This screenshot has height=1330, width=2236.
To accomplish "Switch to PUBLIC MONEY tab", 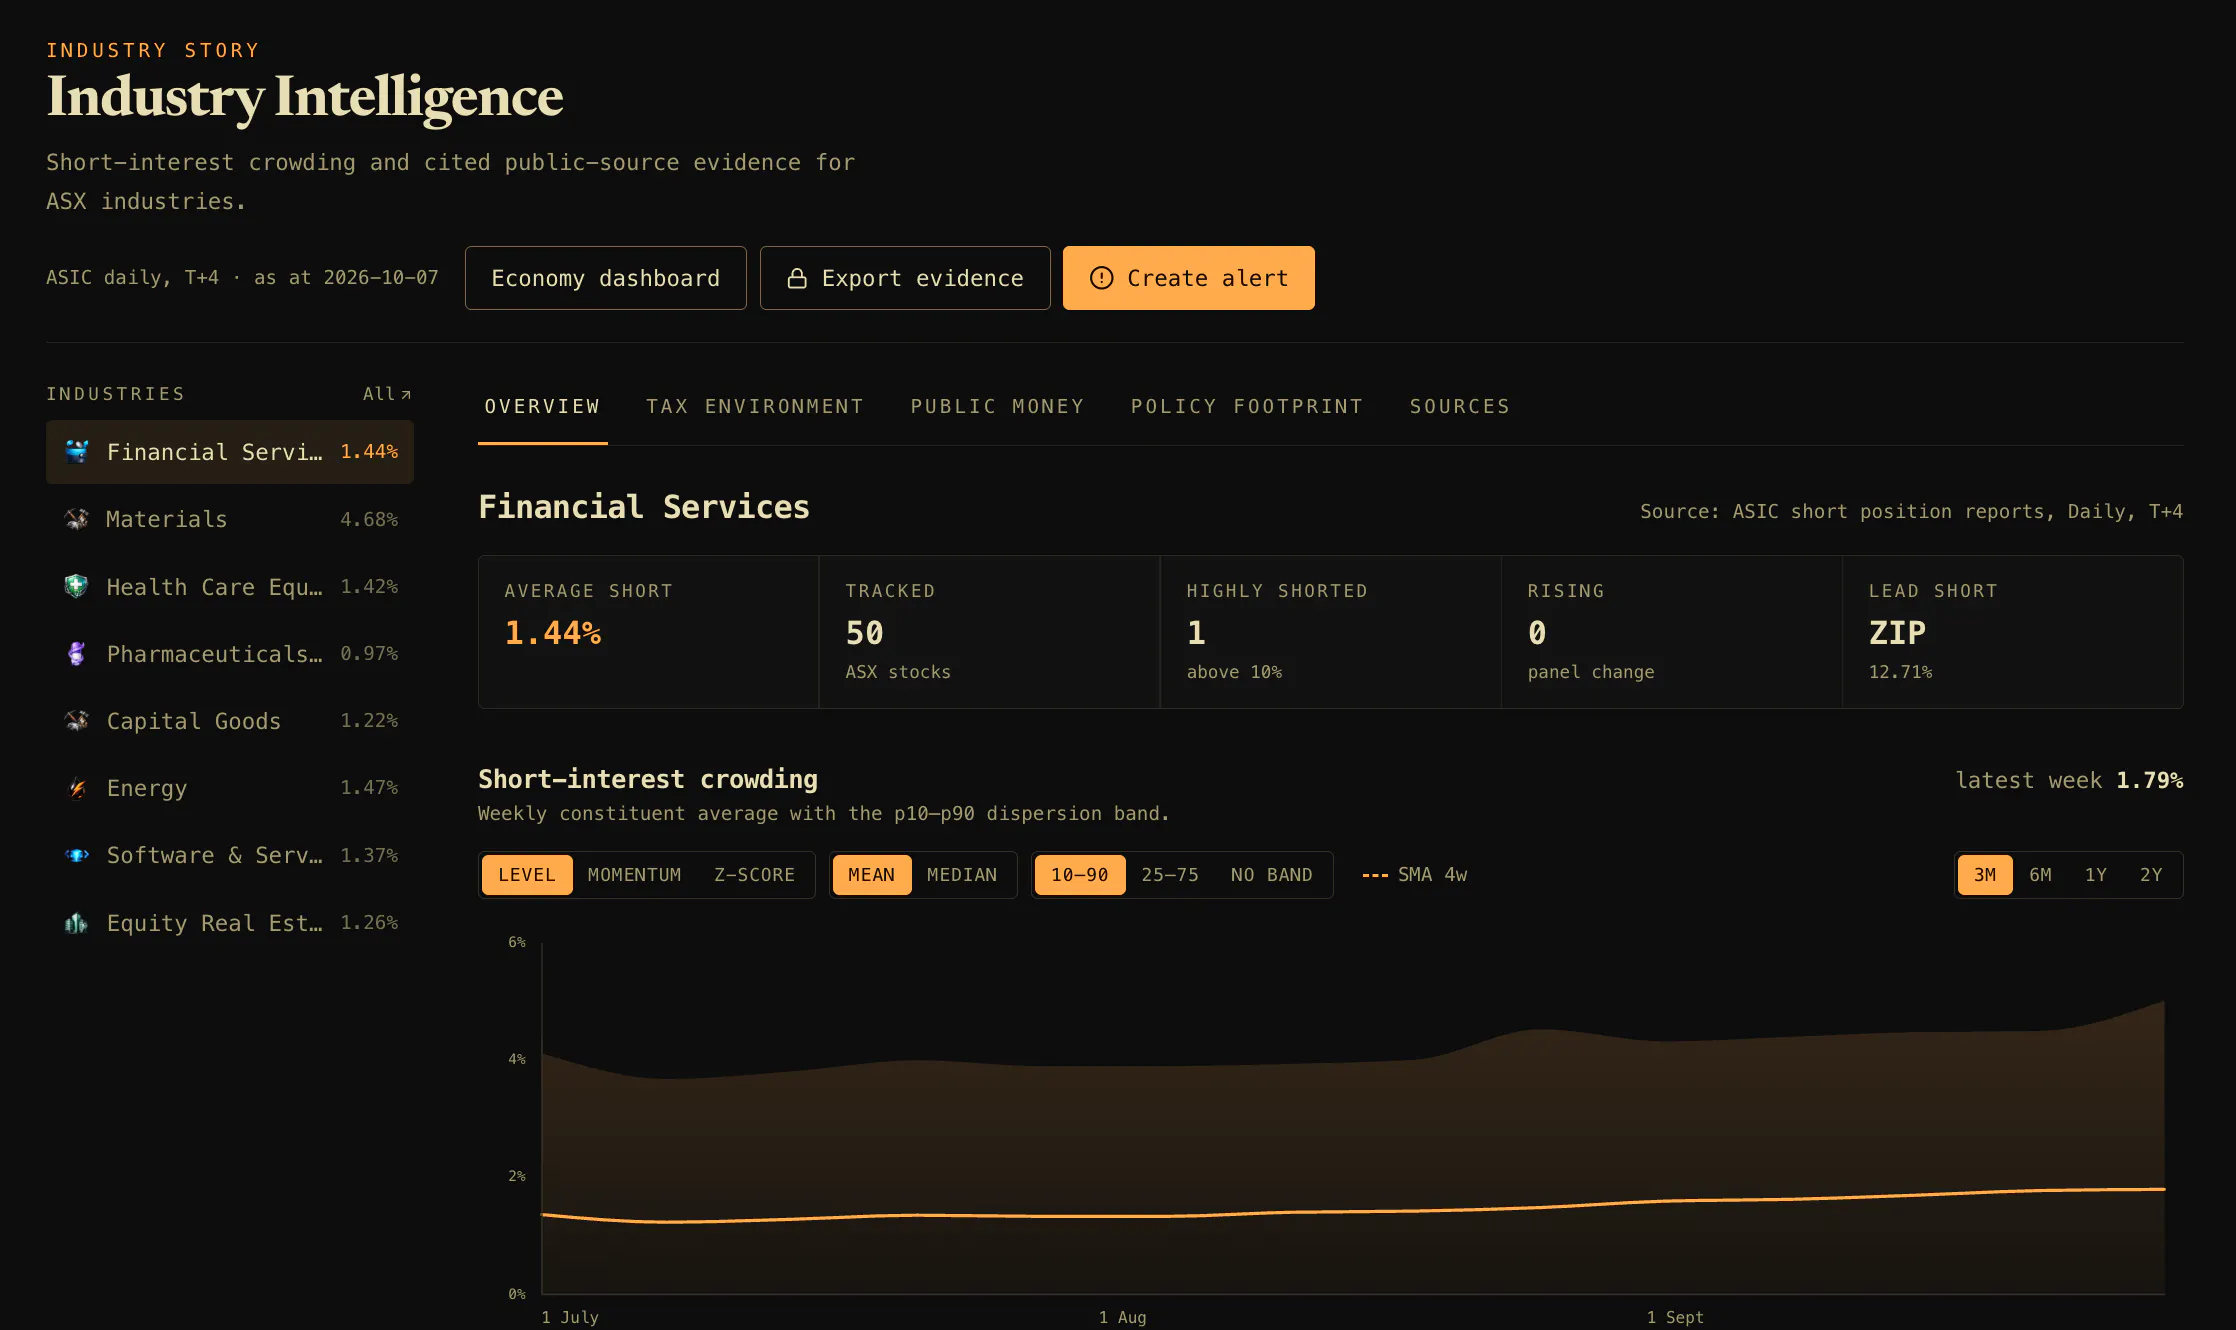I will (x=997, y=407).
